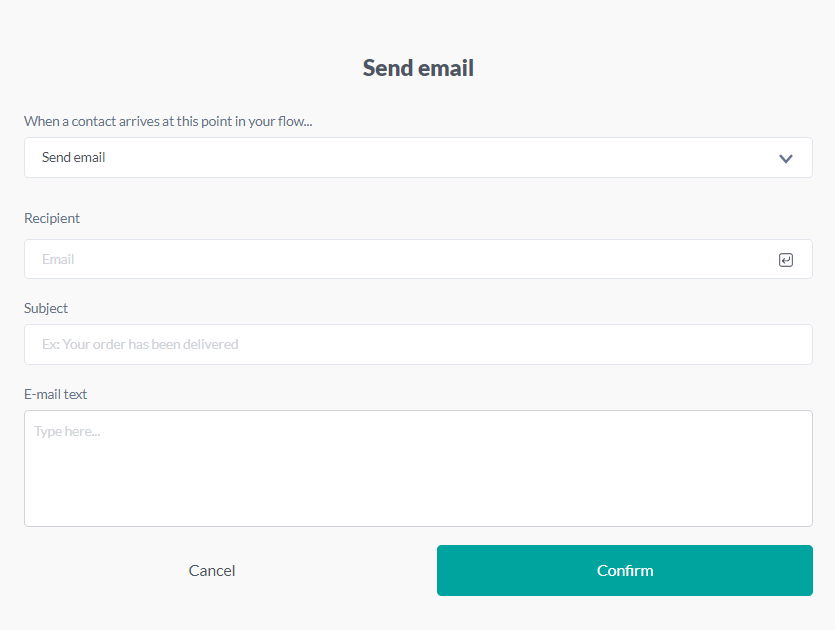Click into the Subject input field
This screenshot has height=630, width=835.
tap(418, 345)
